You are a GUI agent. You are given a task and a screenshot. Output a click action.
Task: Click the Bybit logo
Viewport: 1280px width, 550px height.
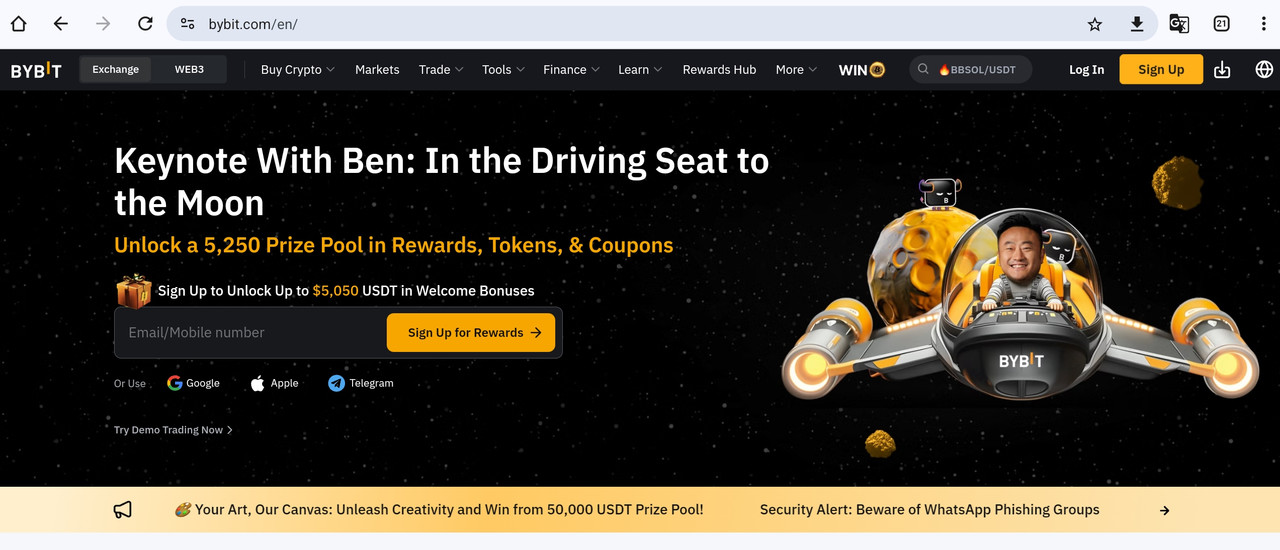click(x=36, y=70)
